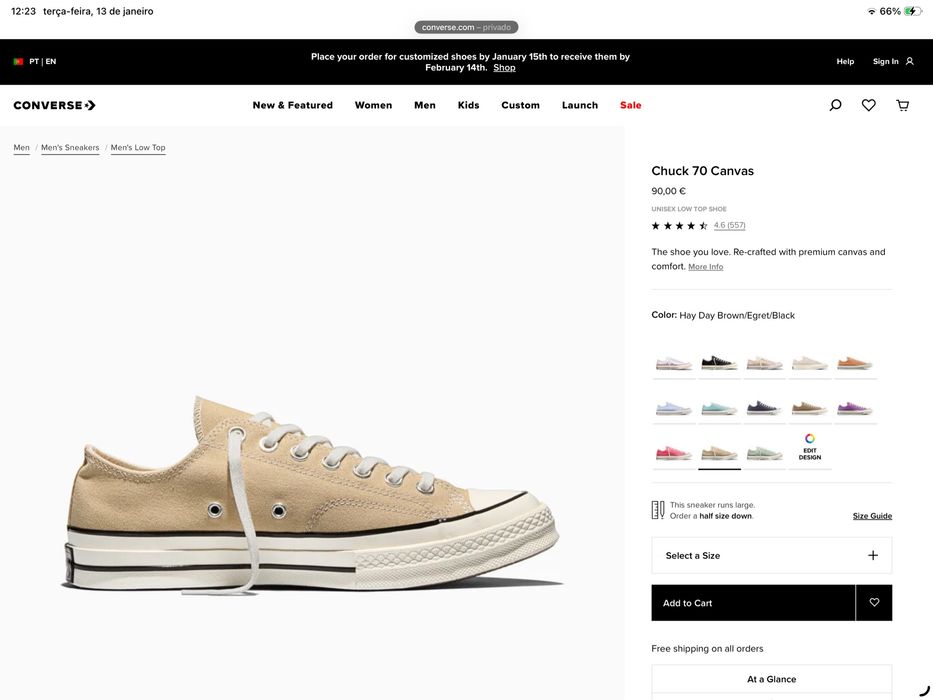Switch language to PT
Screen dimensions: 933x700
(x=34, y=61)
